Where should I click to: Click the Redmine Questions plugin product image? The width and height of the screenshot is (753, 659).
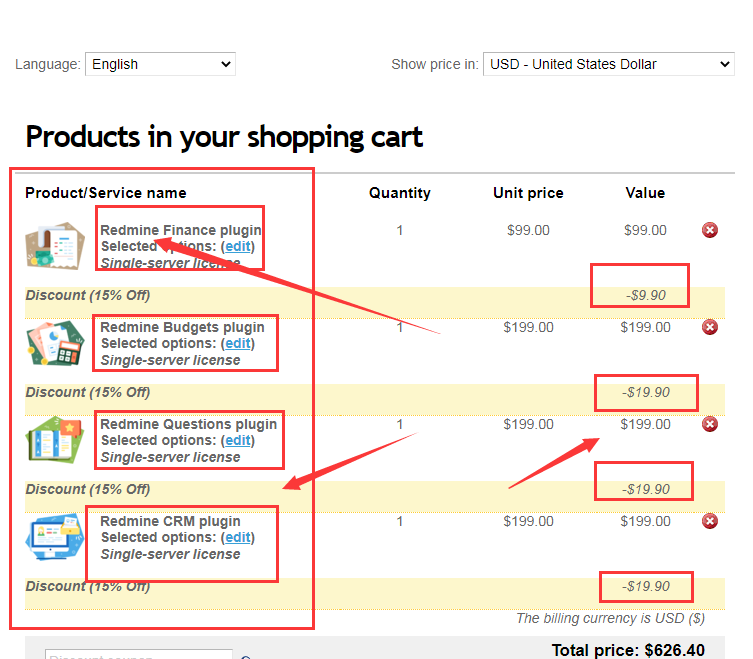click(55, 439)
